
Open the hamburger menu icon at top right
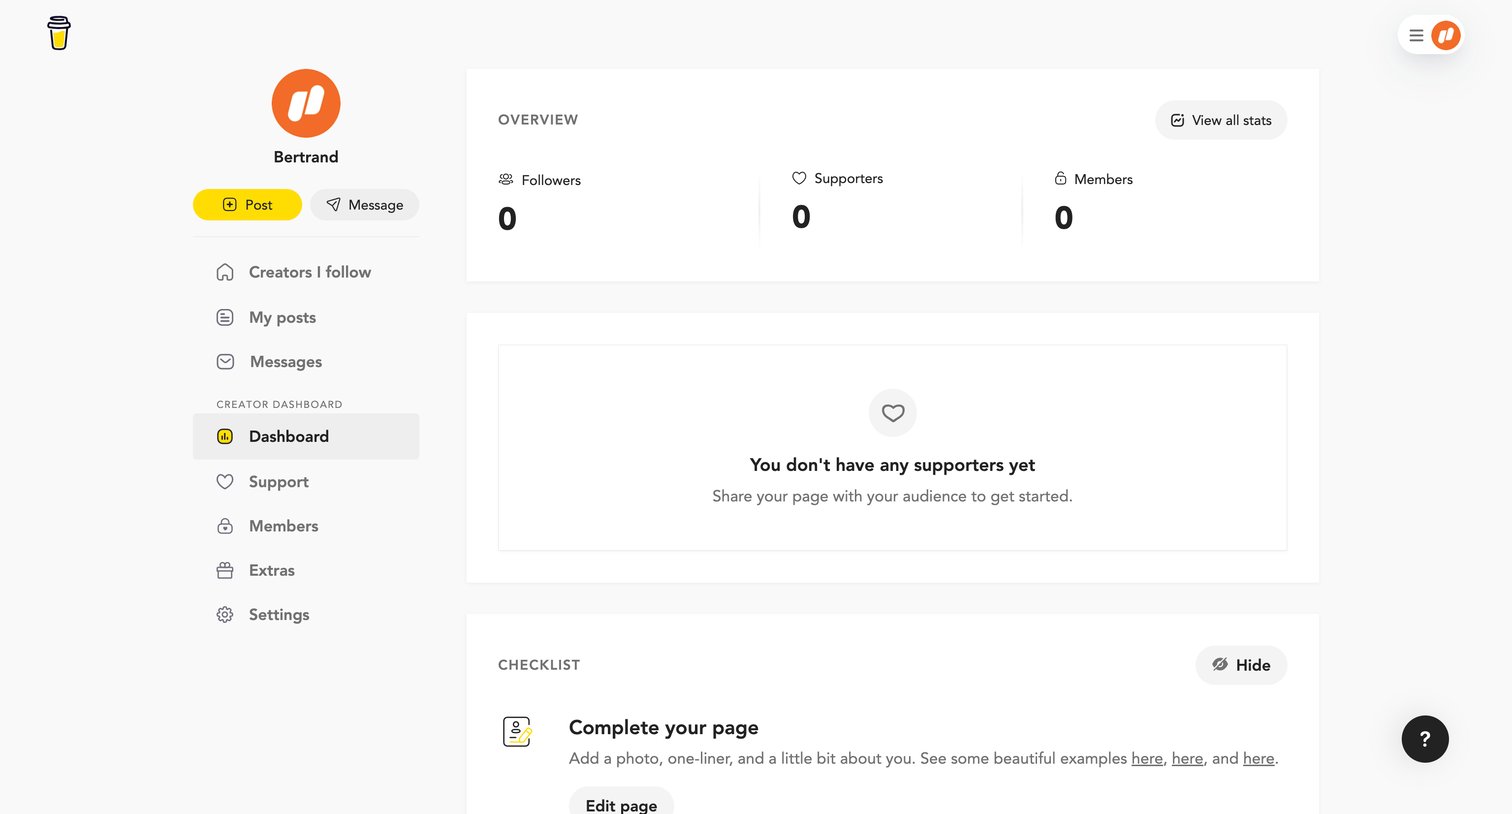click(1416, 36)
